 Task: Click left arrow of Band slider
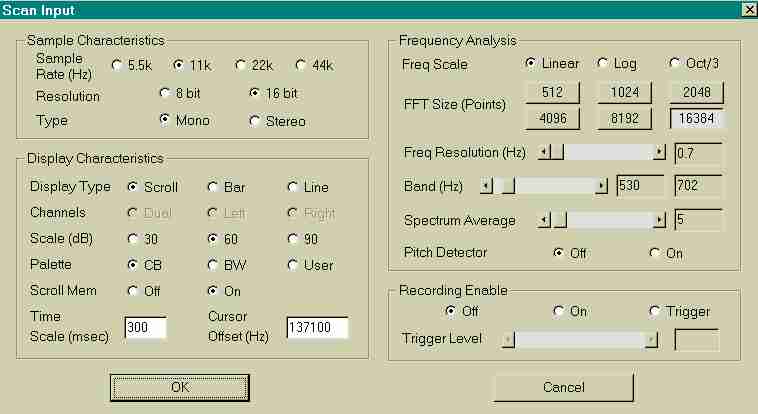(x=487, y=186)
